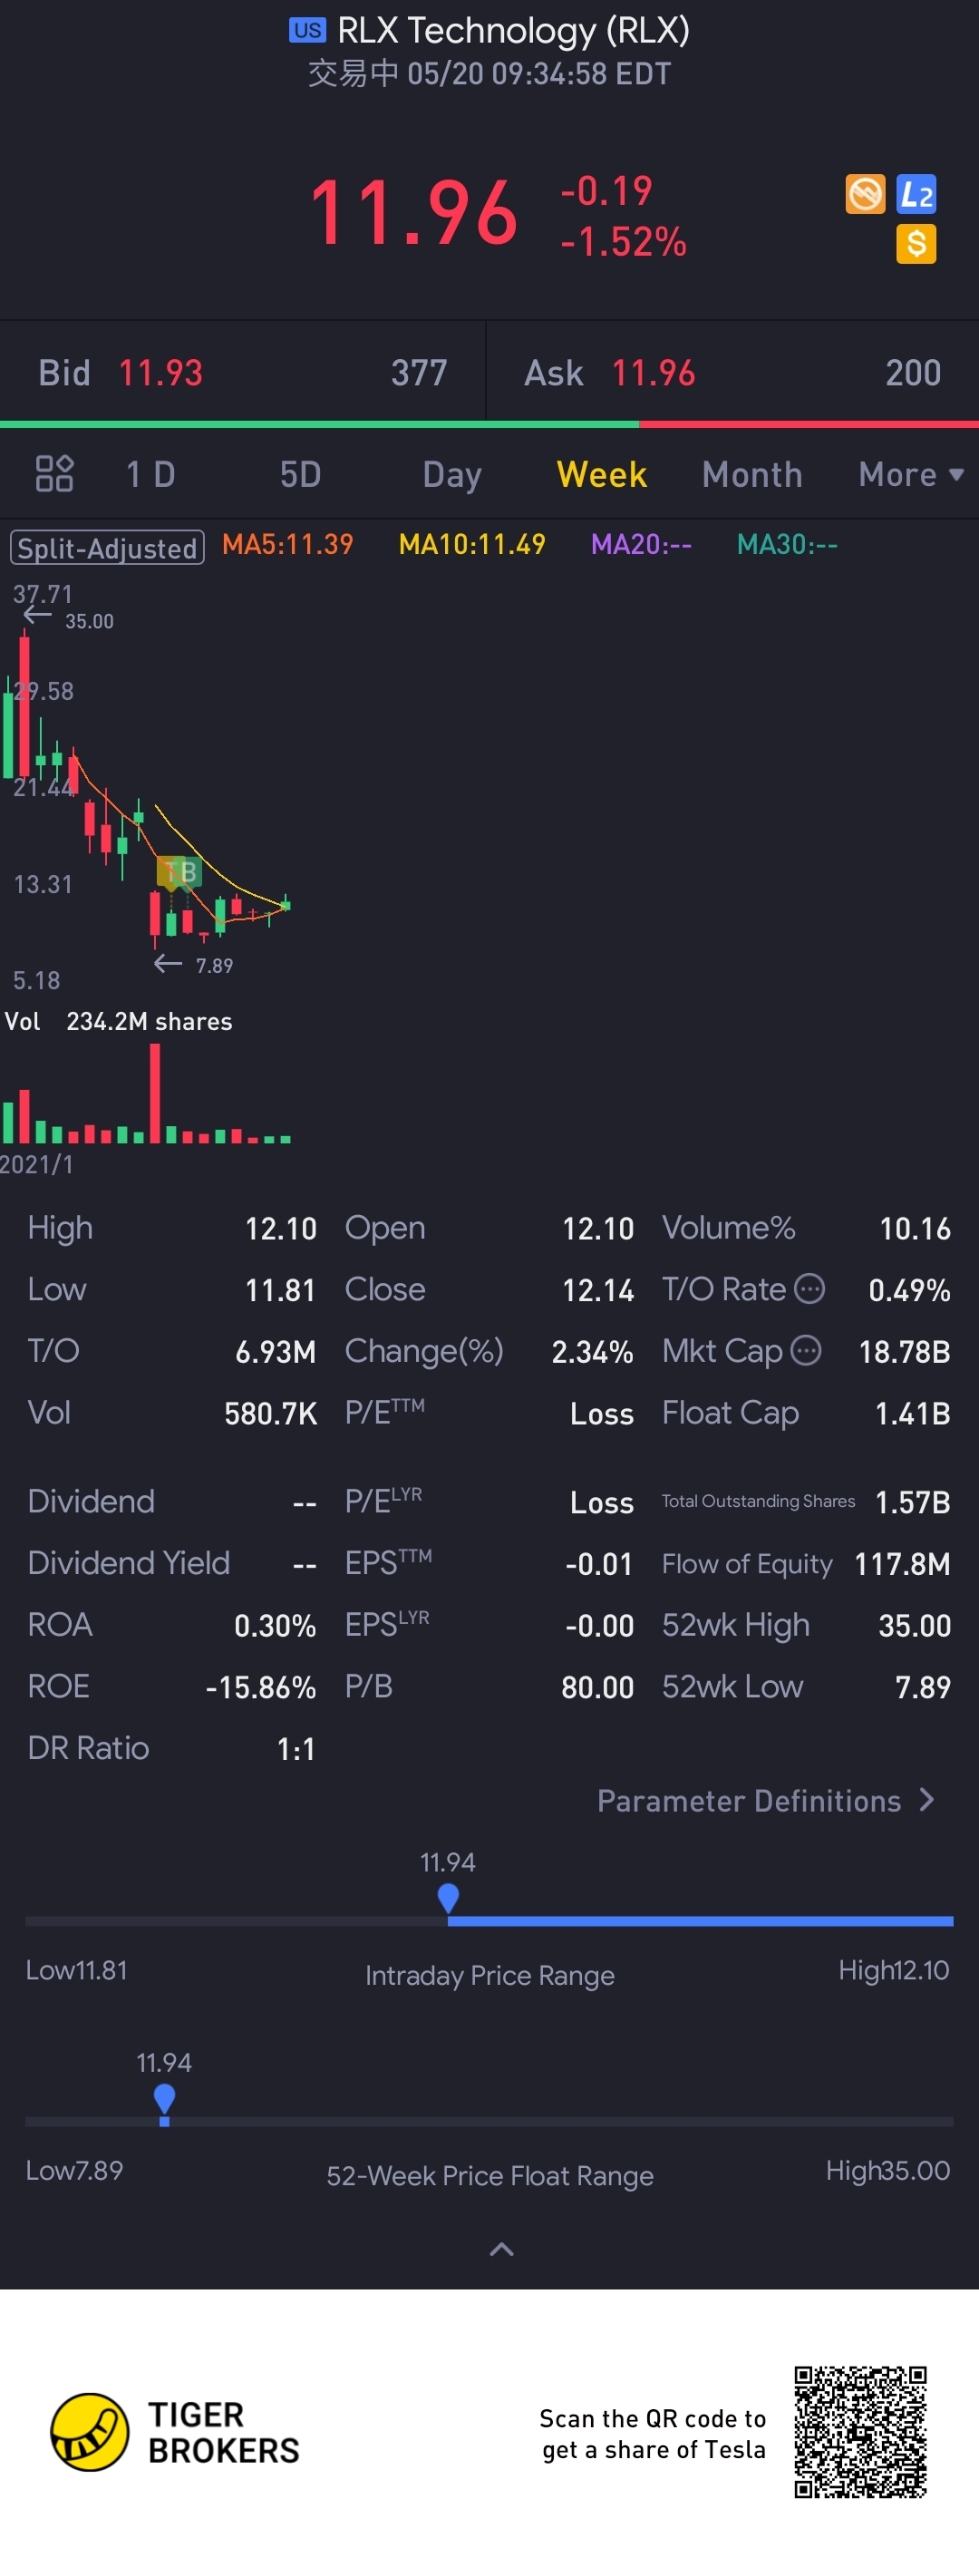Toggle the Split-Adjusted chart setting

coord(107,548)
